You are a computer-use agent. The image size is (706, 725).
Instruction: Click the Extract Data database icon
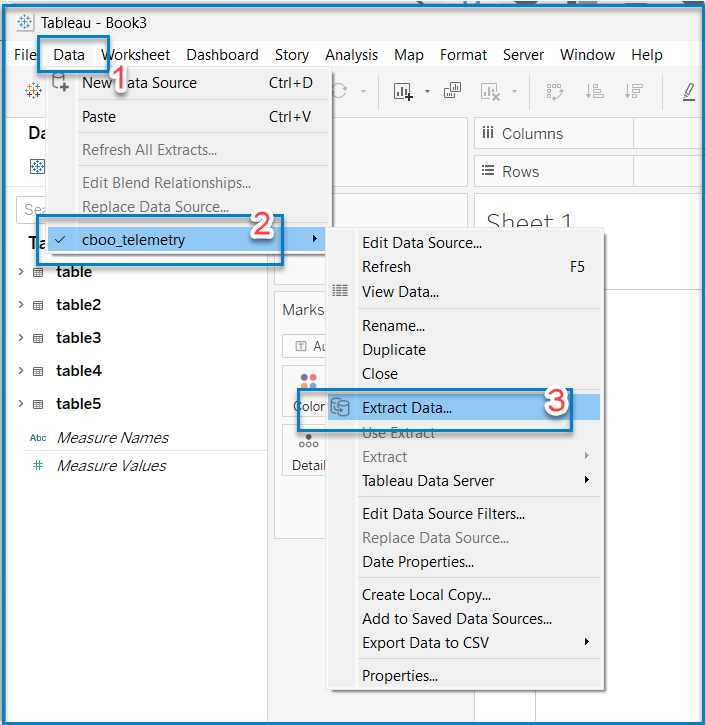click(340, 407)
